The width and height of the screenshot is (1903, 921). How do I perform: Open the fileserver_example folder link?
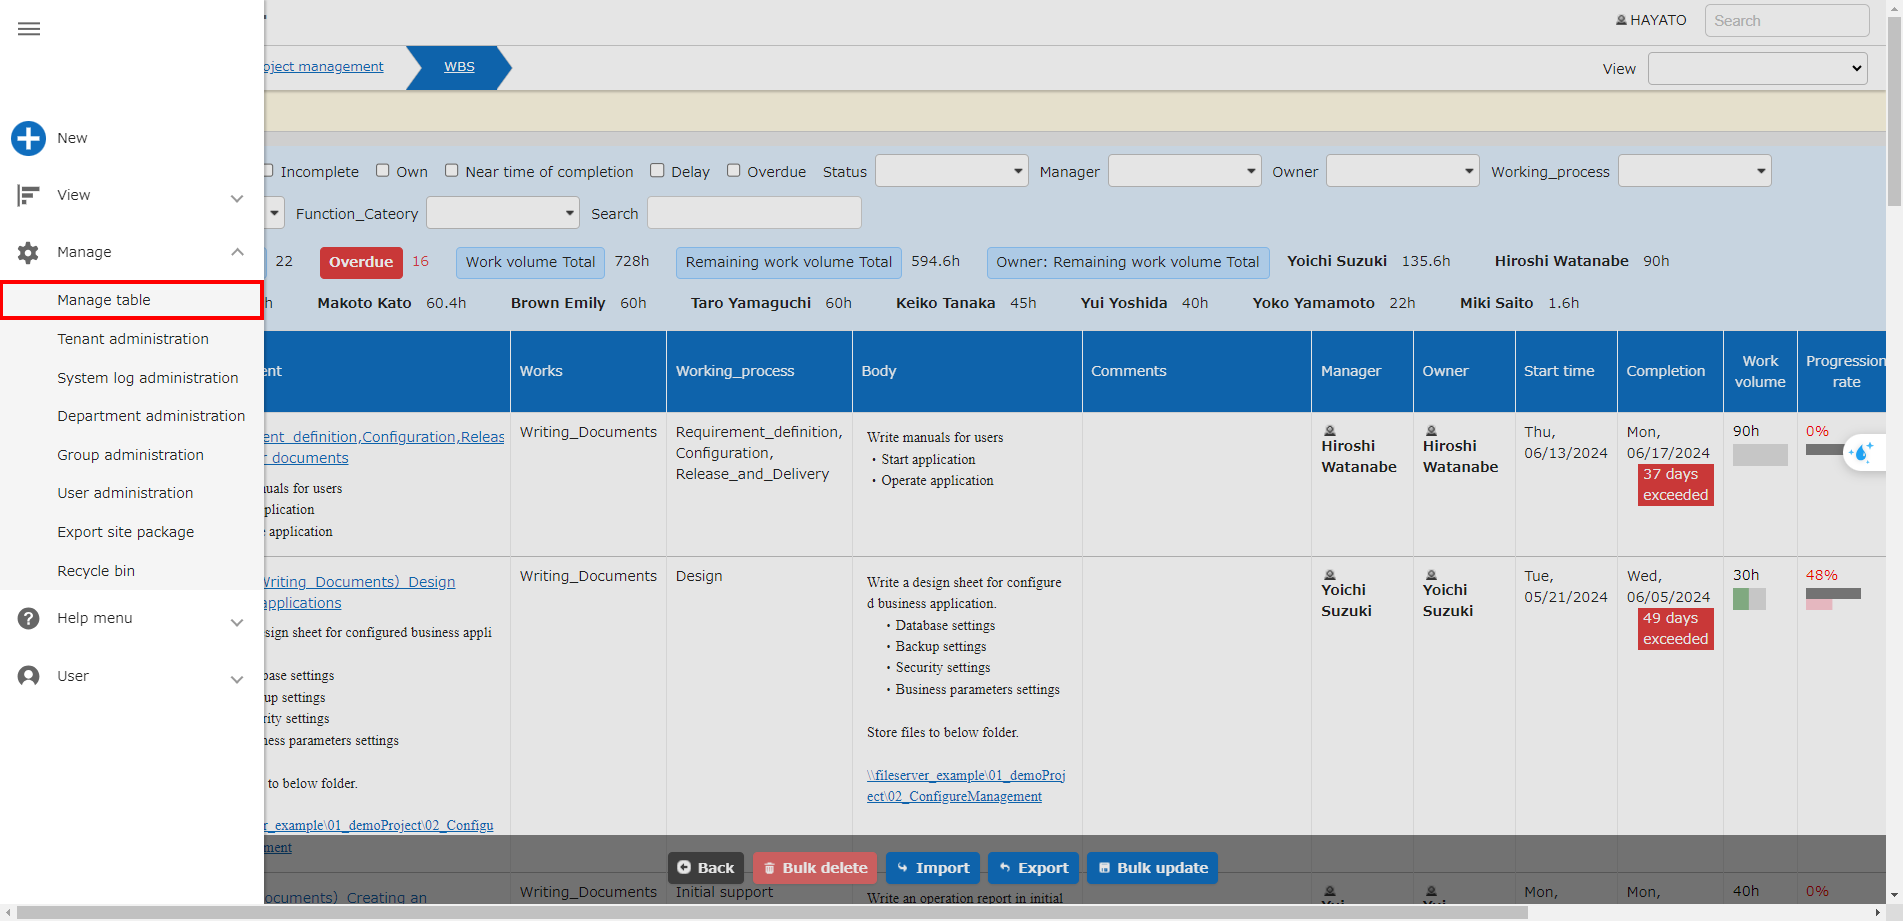[966, 786]
